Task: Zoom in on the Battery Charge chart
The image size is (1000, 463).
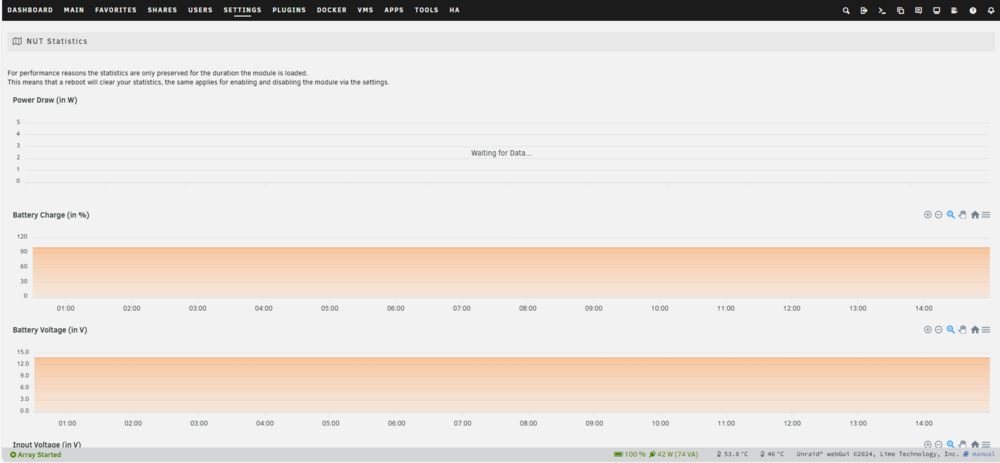Action: (x=928, y=215)
